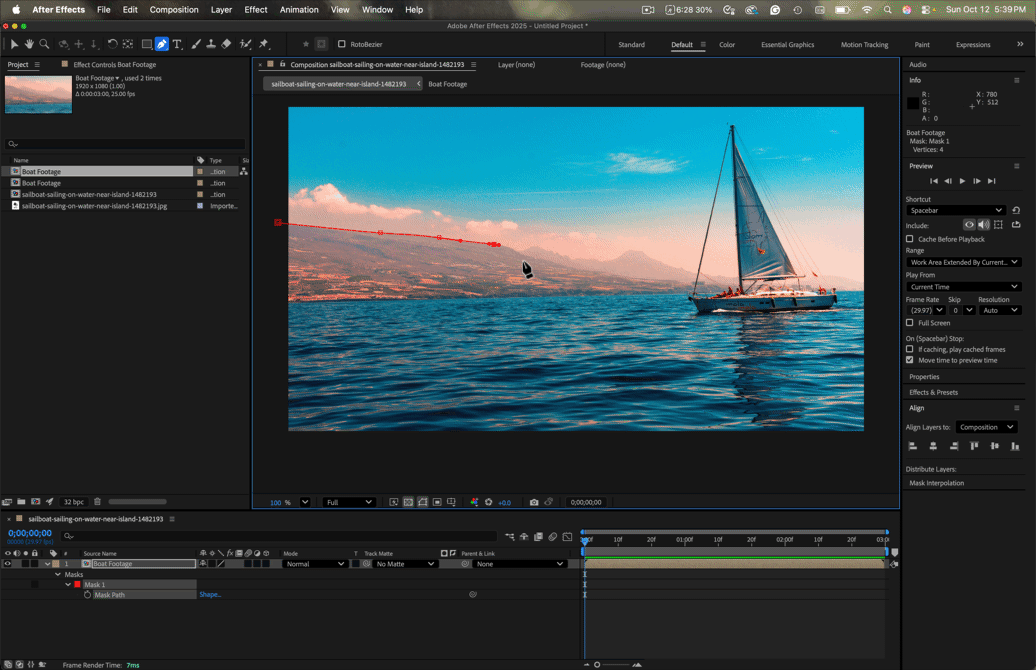1036x670 pixels.
Task: Check Cache Before Playback
Action: pyautogui.click(x=910, y=239)
